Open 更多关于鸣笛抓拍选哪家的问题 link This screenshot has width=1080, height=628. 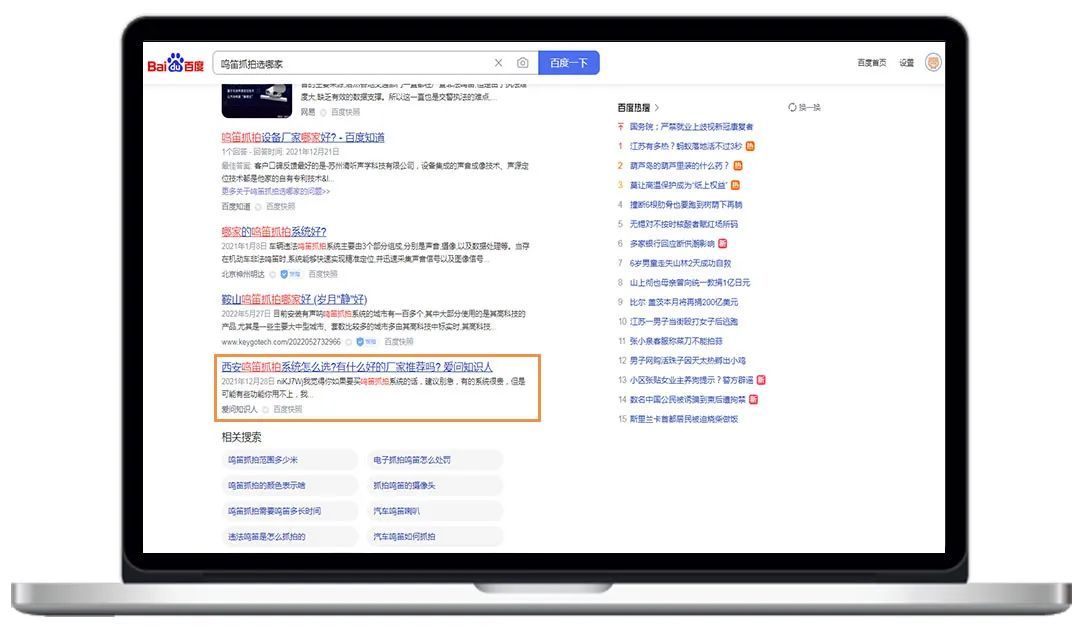275,191
